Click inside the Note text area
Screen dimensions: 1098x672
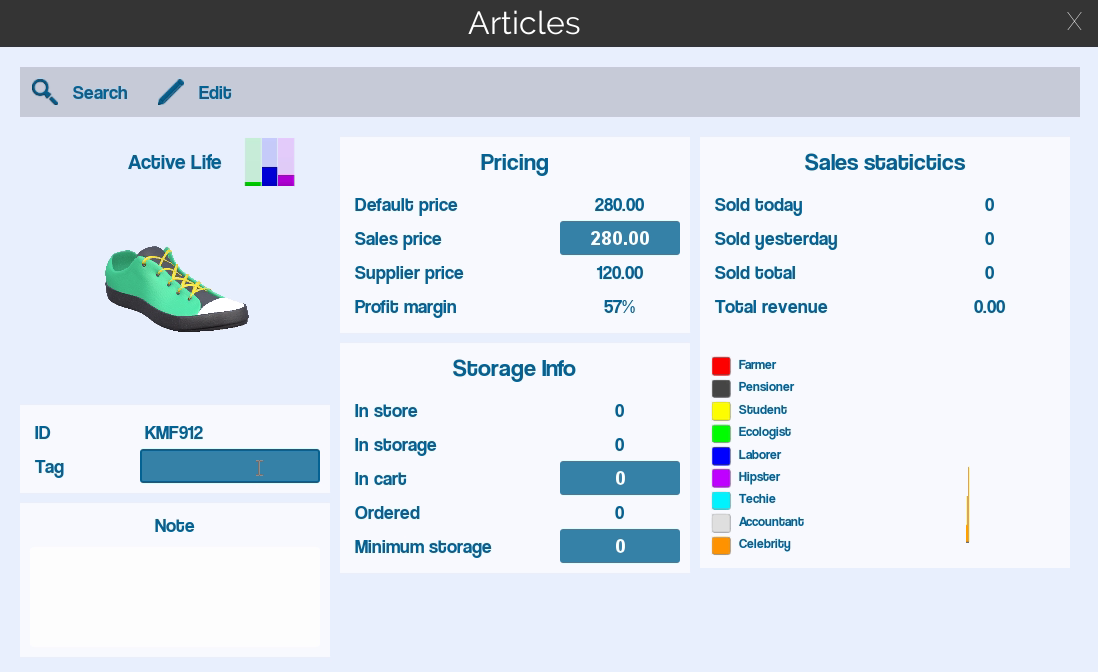[x=175, y=597]
